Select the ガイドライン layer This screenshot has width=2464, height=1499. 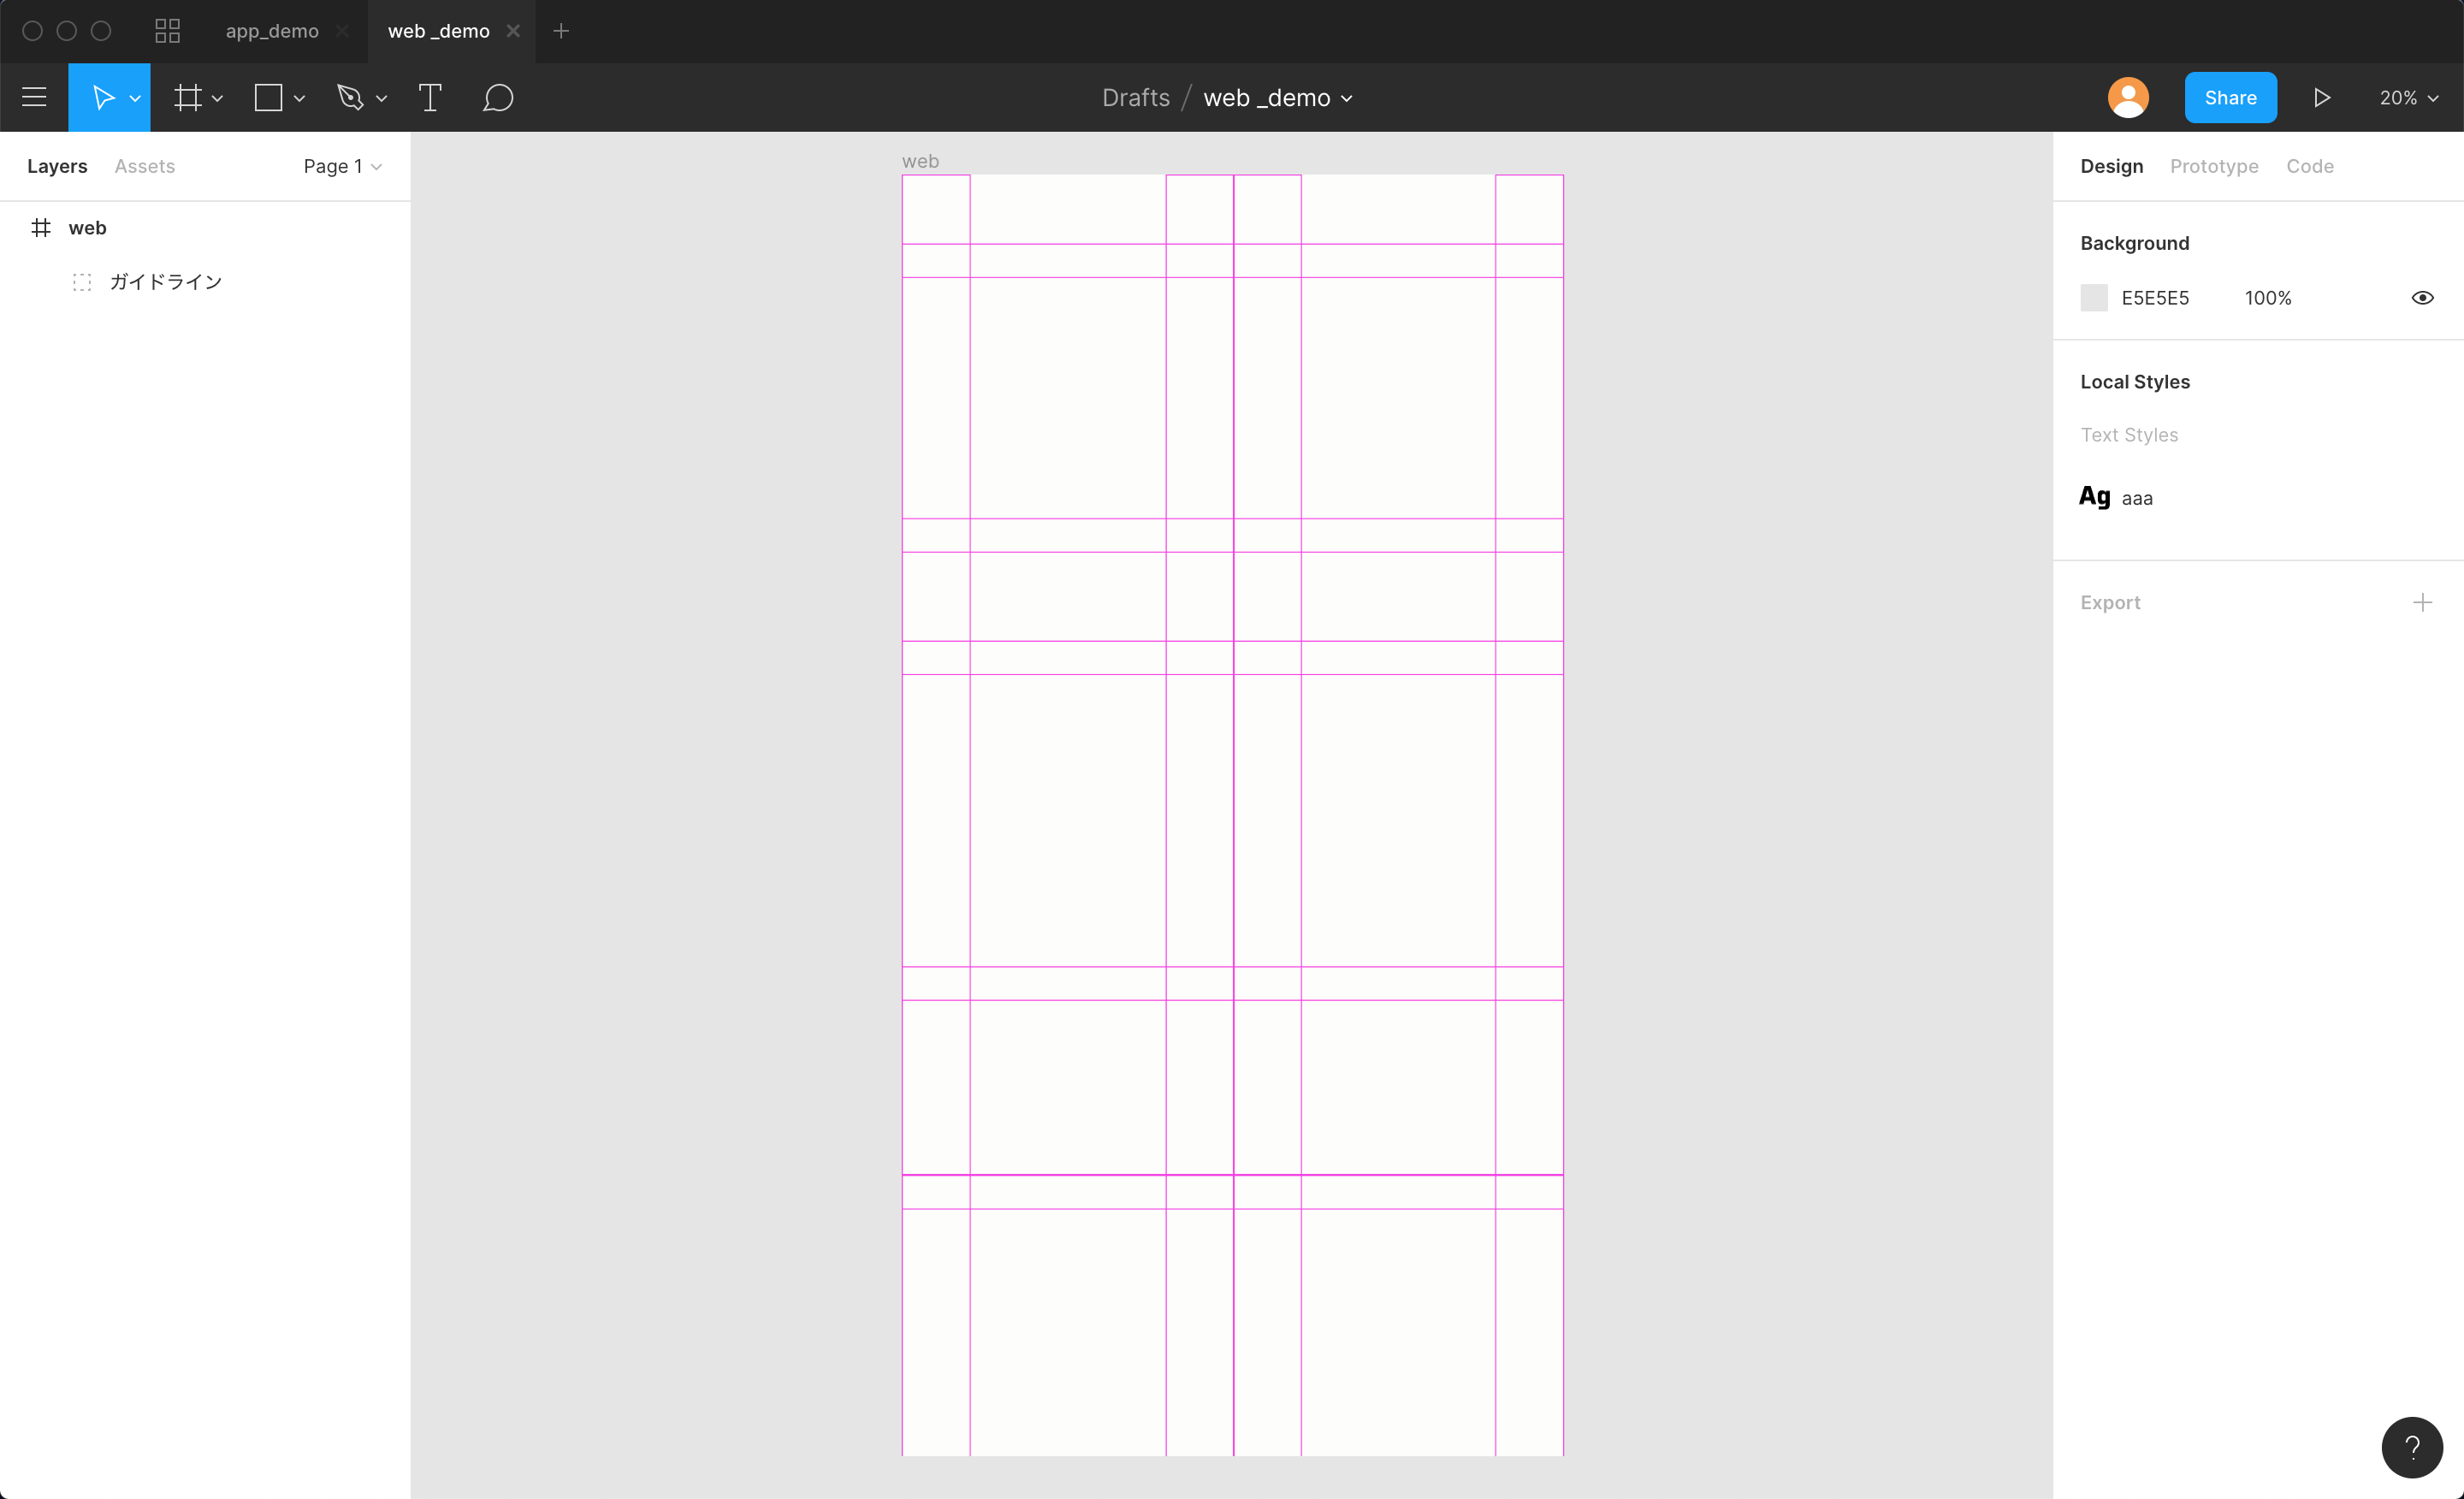click(x=205, y=282)
